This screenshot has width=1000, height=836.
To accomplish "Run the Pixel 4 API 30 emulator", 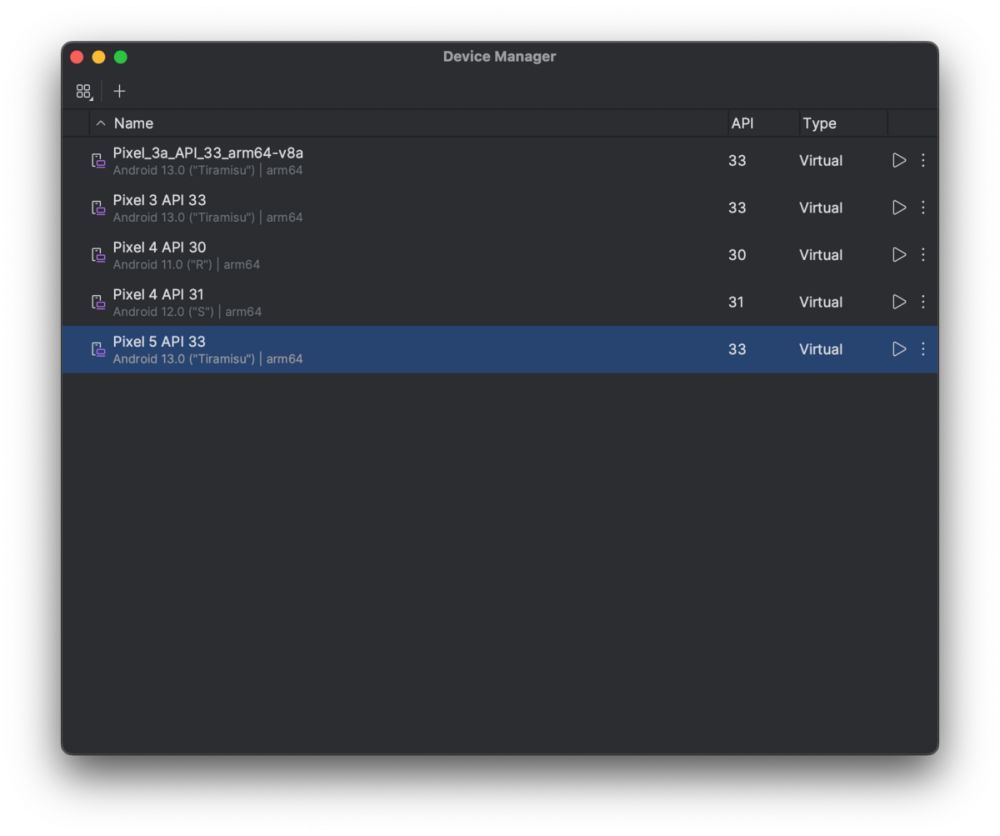I will pos(899,254).
